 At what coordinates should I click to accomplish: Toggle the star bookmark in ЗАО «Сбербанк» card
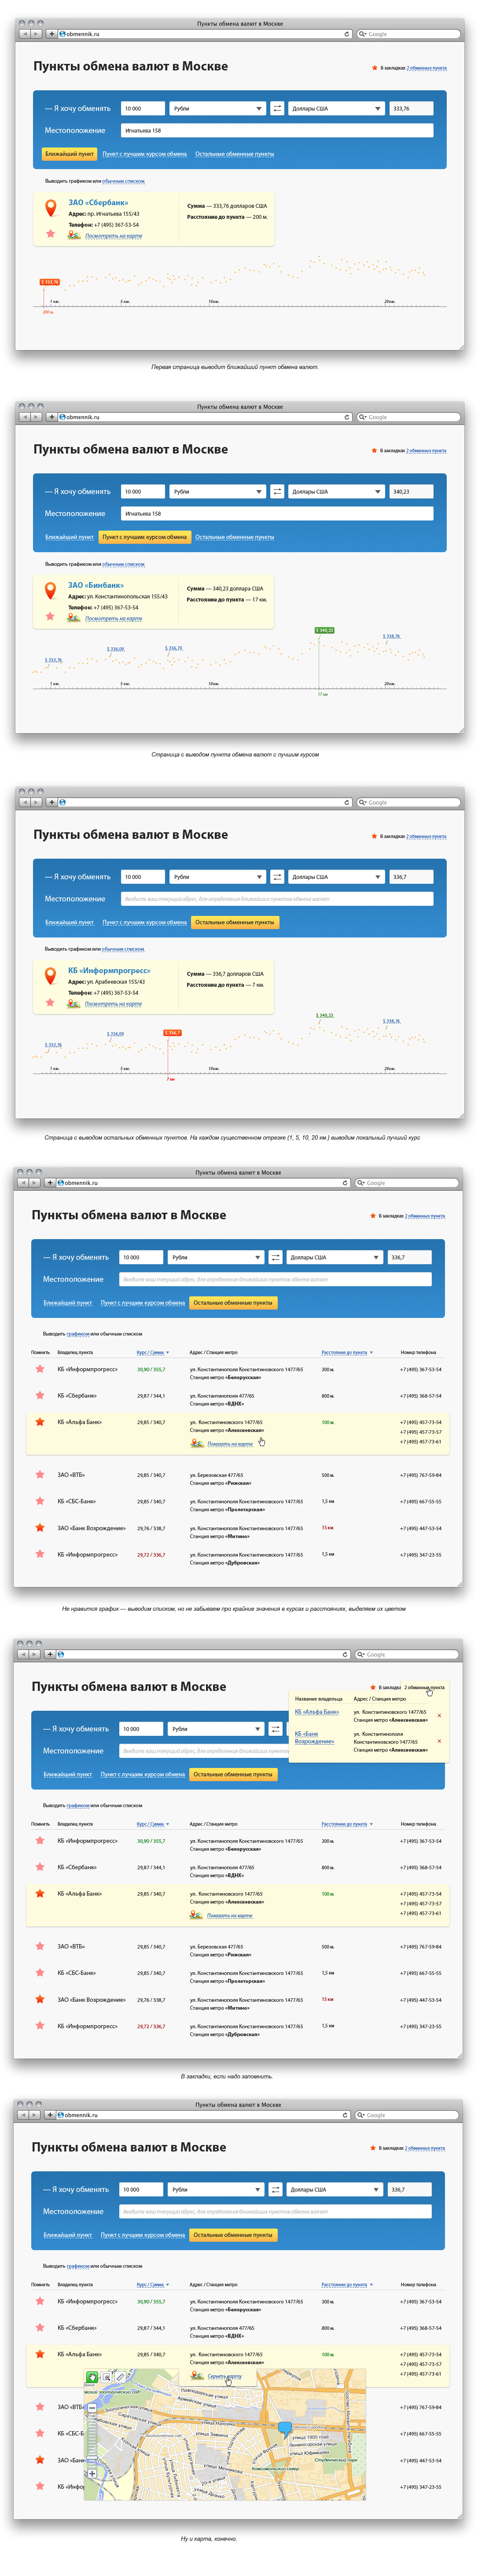[50, 233]
